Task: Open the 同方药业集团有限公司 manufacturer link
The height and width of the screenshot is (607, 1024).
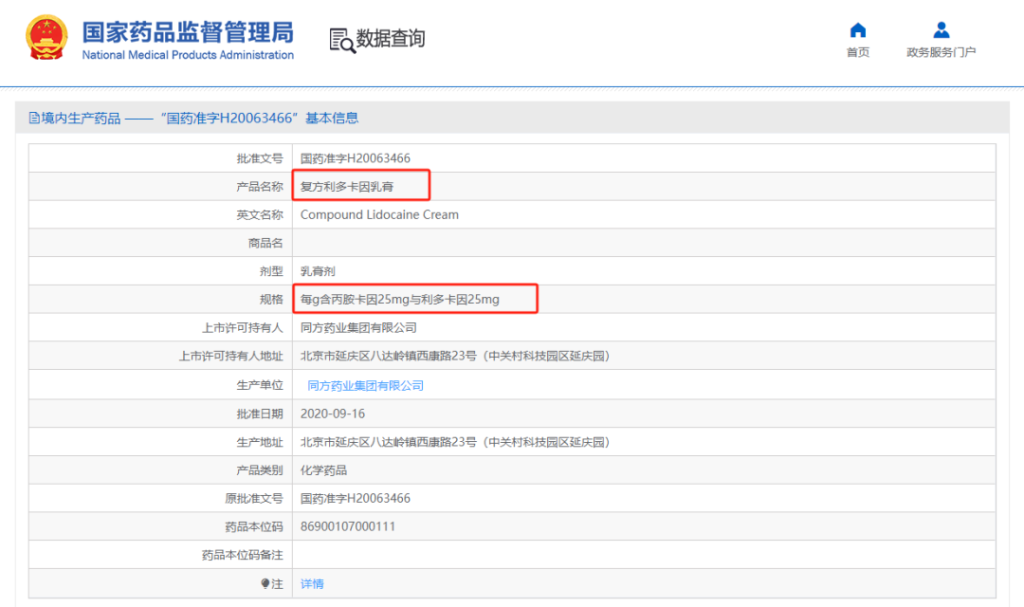Action: pyautogui.click(x=365, y=385)
